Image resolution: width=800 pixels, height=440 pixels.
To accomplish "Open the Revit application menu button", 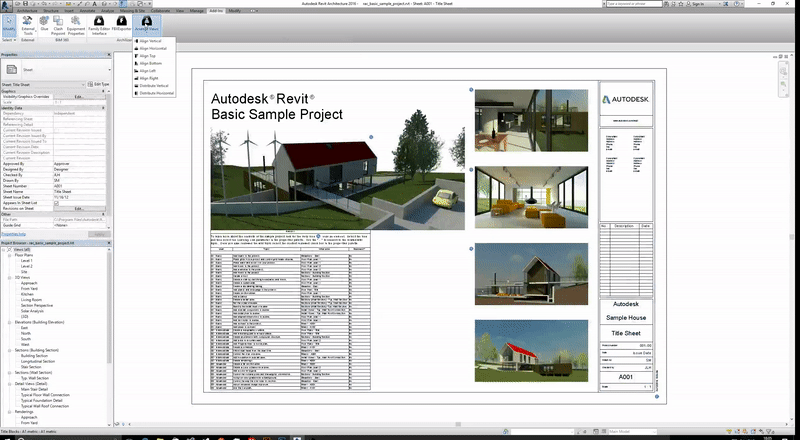I will pyautogui.click(x=6, y=4).
